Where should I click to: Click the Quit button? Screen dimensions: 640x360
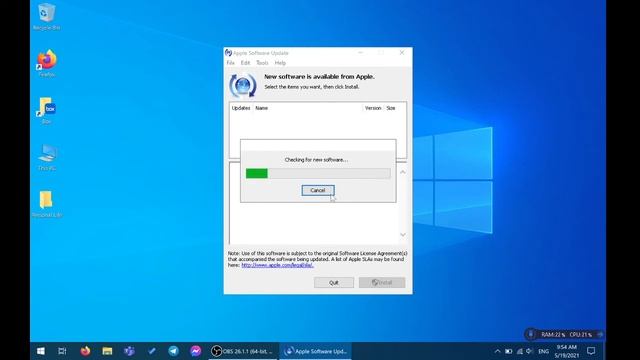pos(334,282)
